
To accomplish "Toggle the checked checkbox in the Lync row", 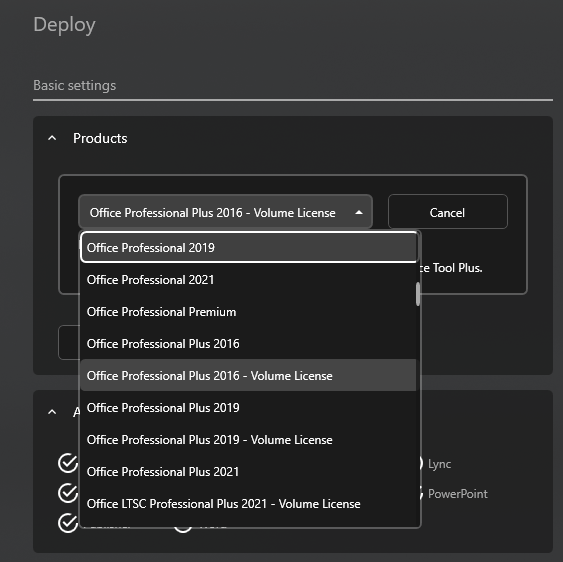I will 68,463.
